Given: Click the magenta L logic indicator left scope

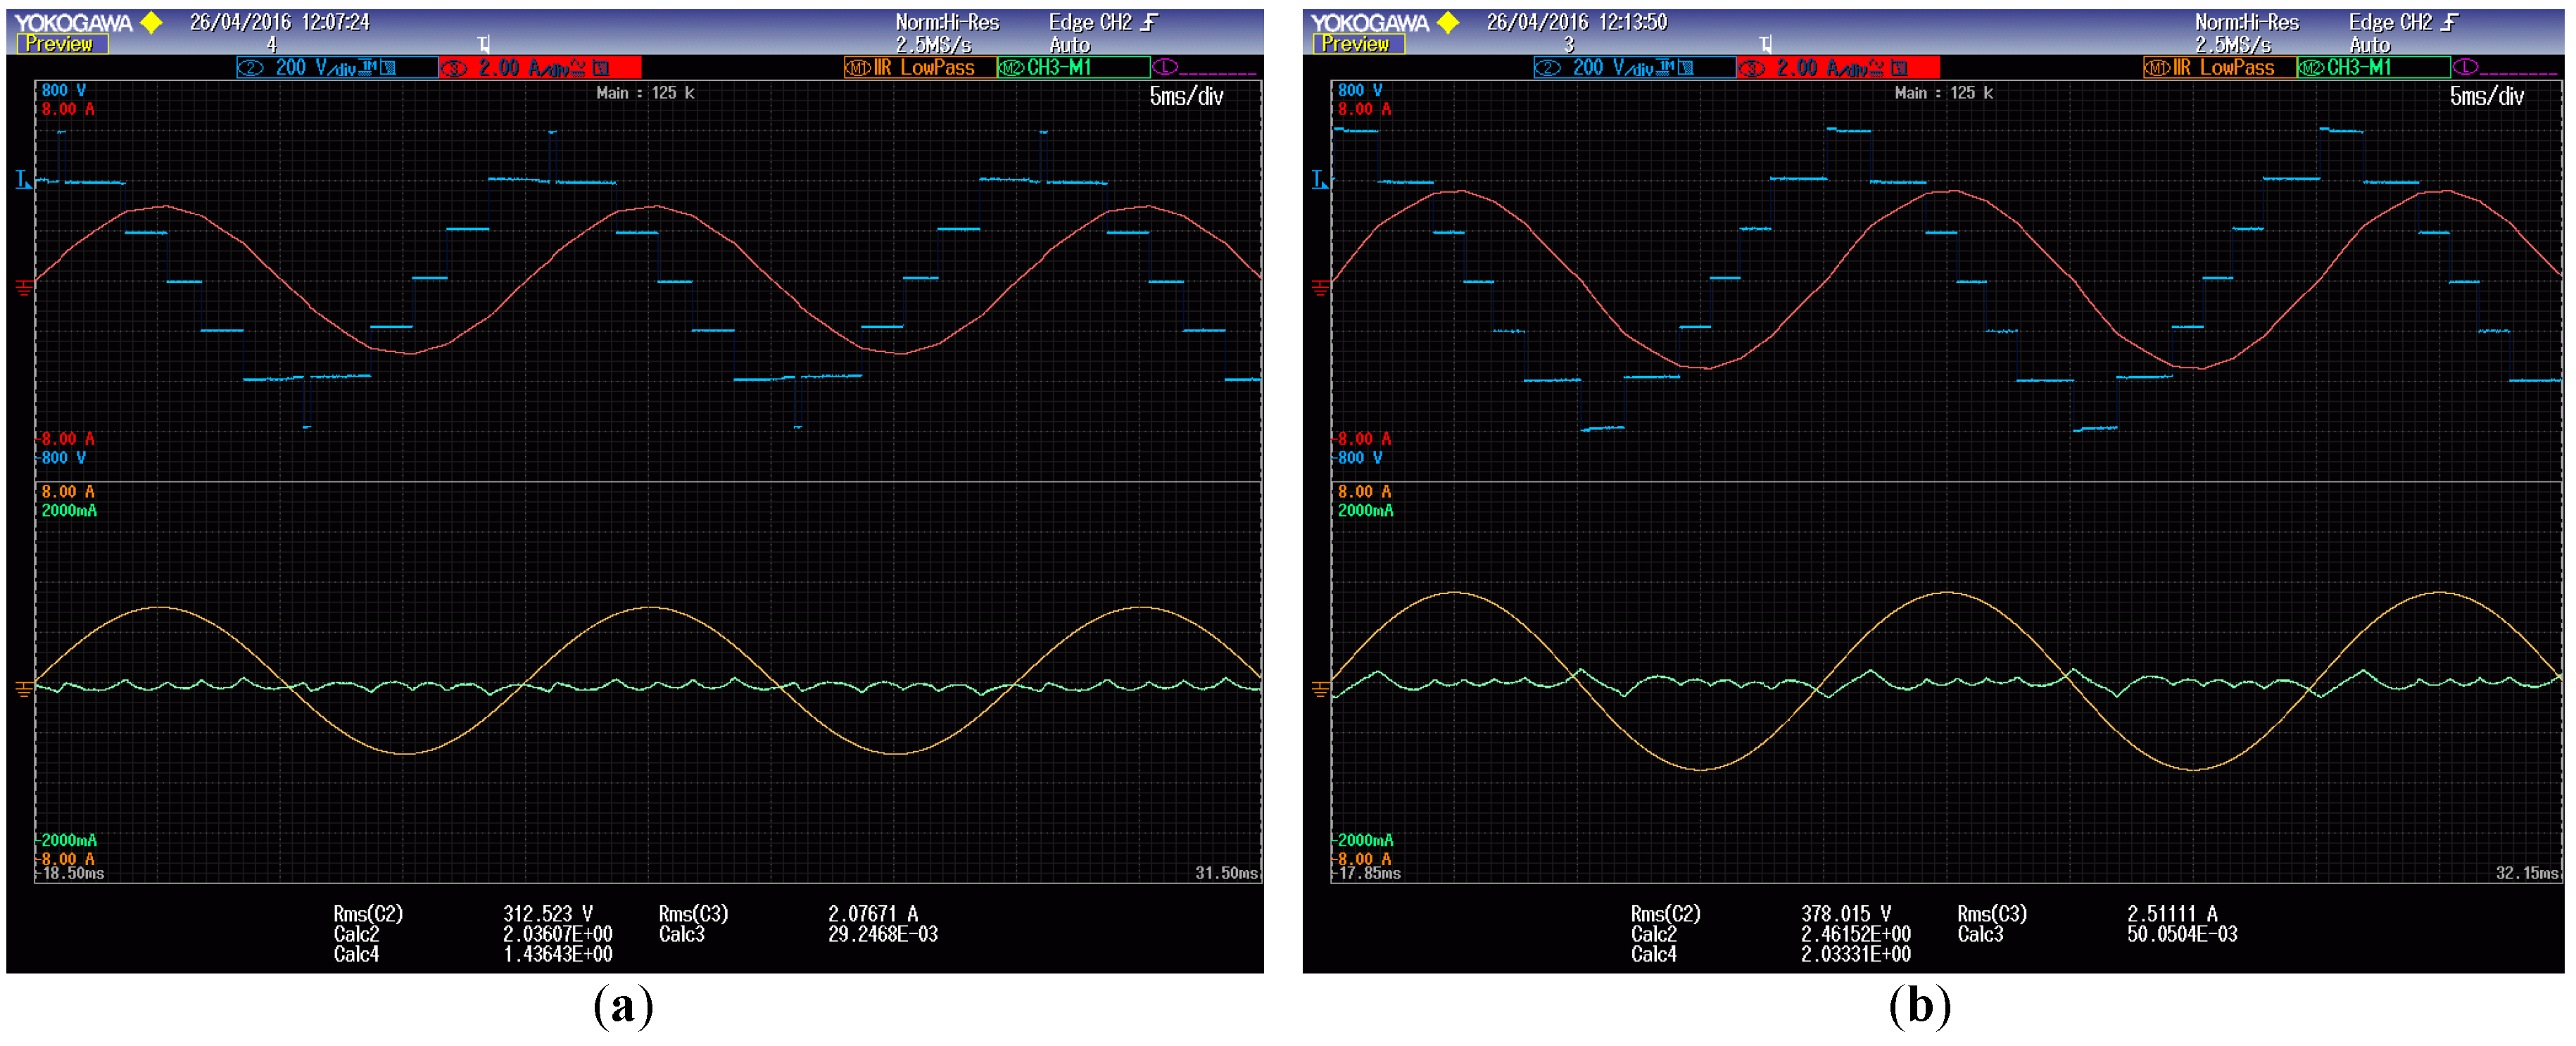Looking at the screenshot, I should point(1166,68).
